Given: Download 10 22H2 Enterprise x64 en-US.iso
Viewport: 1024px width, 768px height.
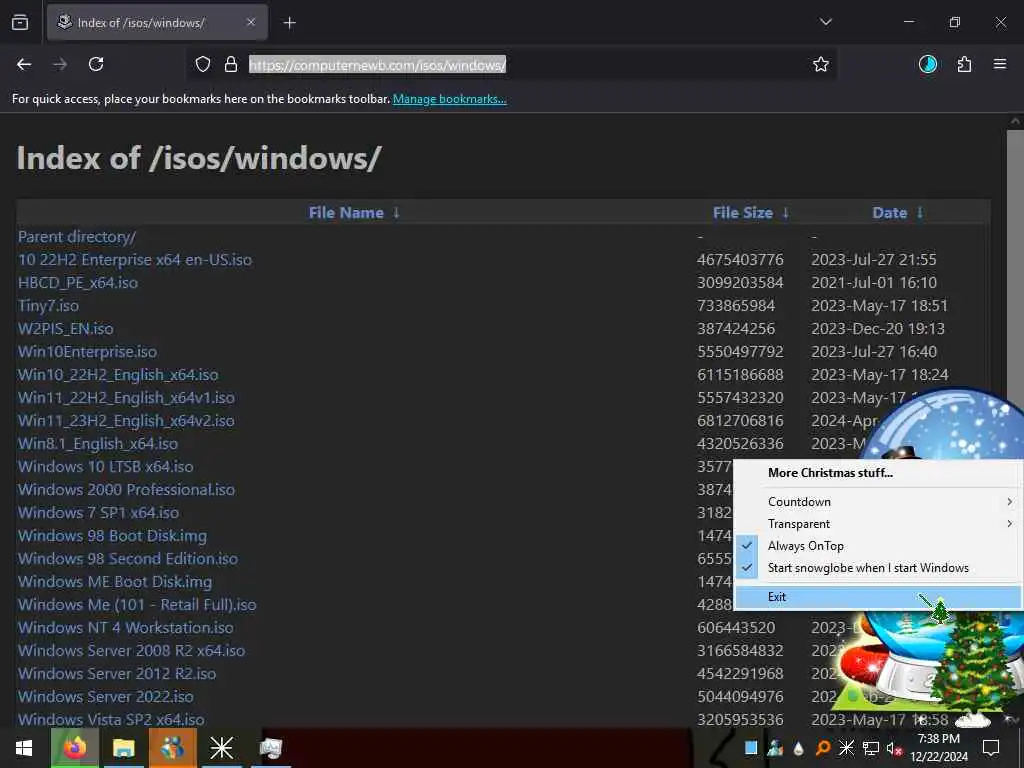Looking at the screenshot, I should point(135,259).
